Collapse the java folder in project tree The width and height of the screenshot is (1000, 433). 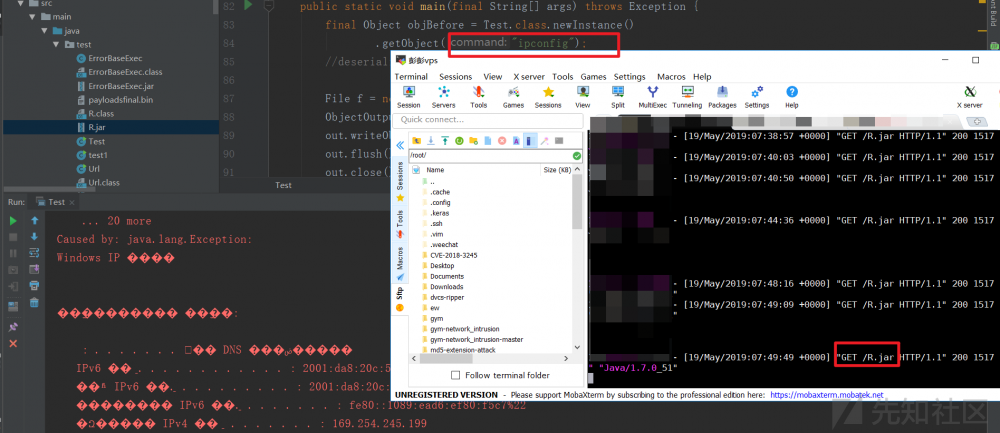point(44,31)
